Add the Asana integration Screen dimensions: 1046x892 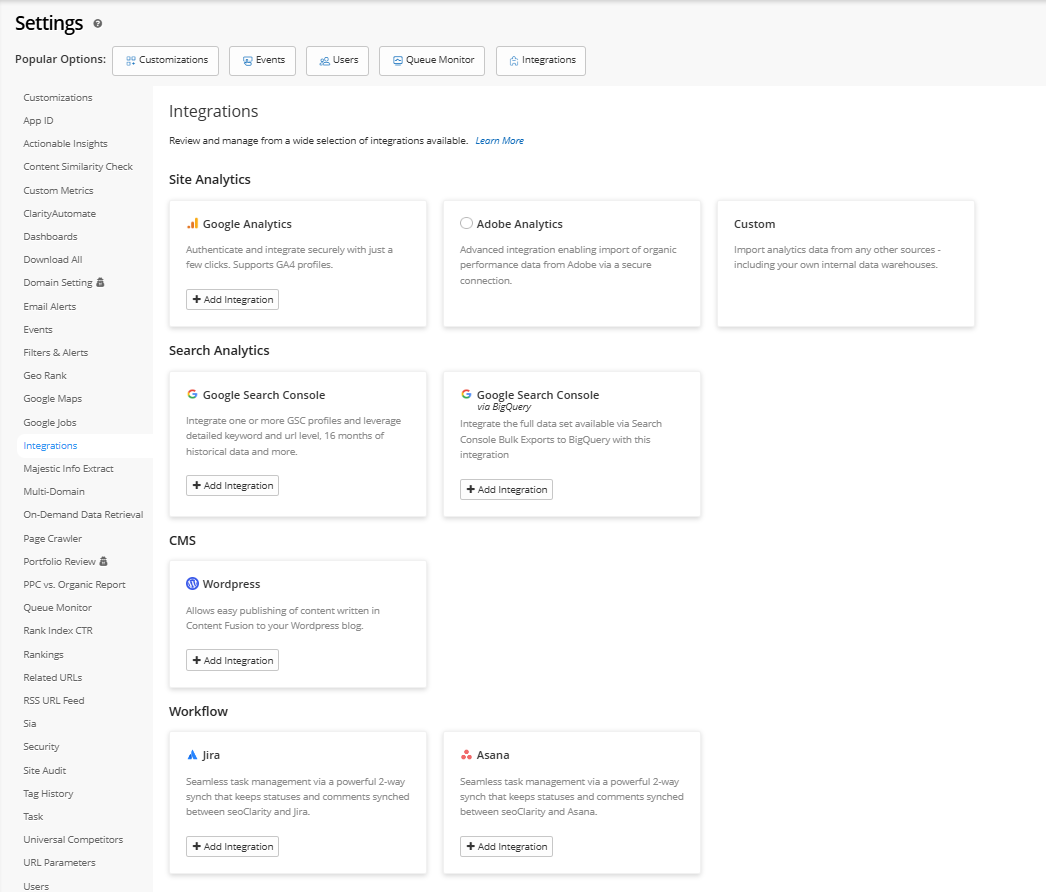click(x=506, y=847)
